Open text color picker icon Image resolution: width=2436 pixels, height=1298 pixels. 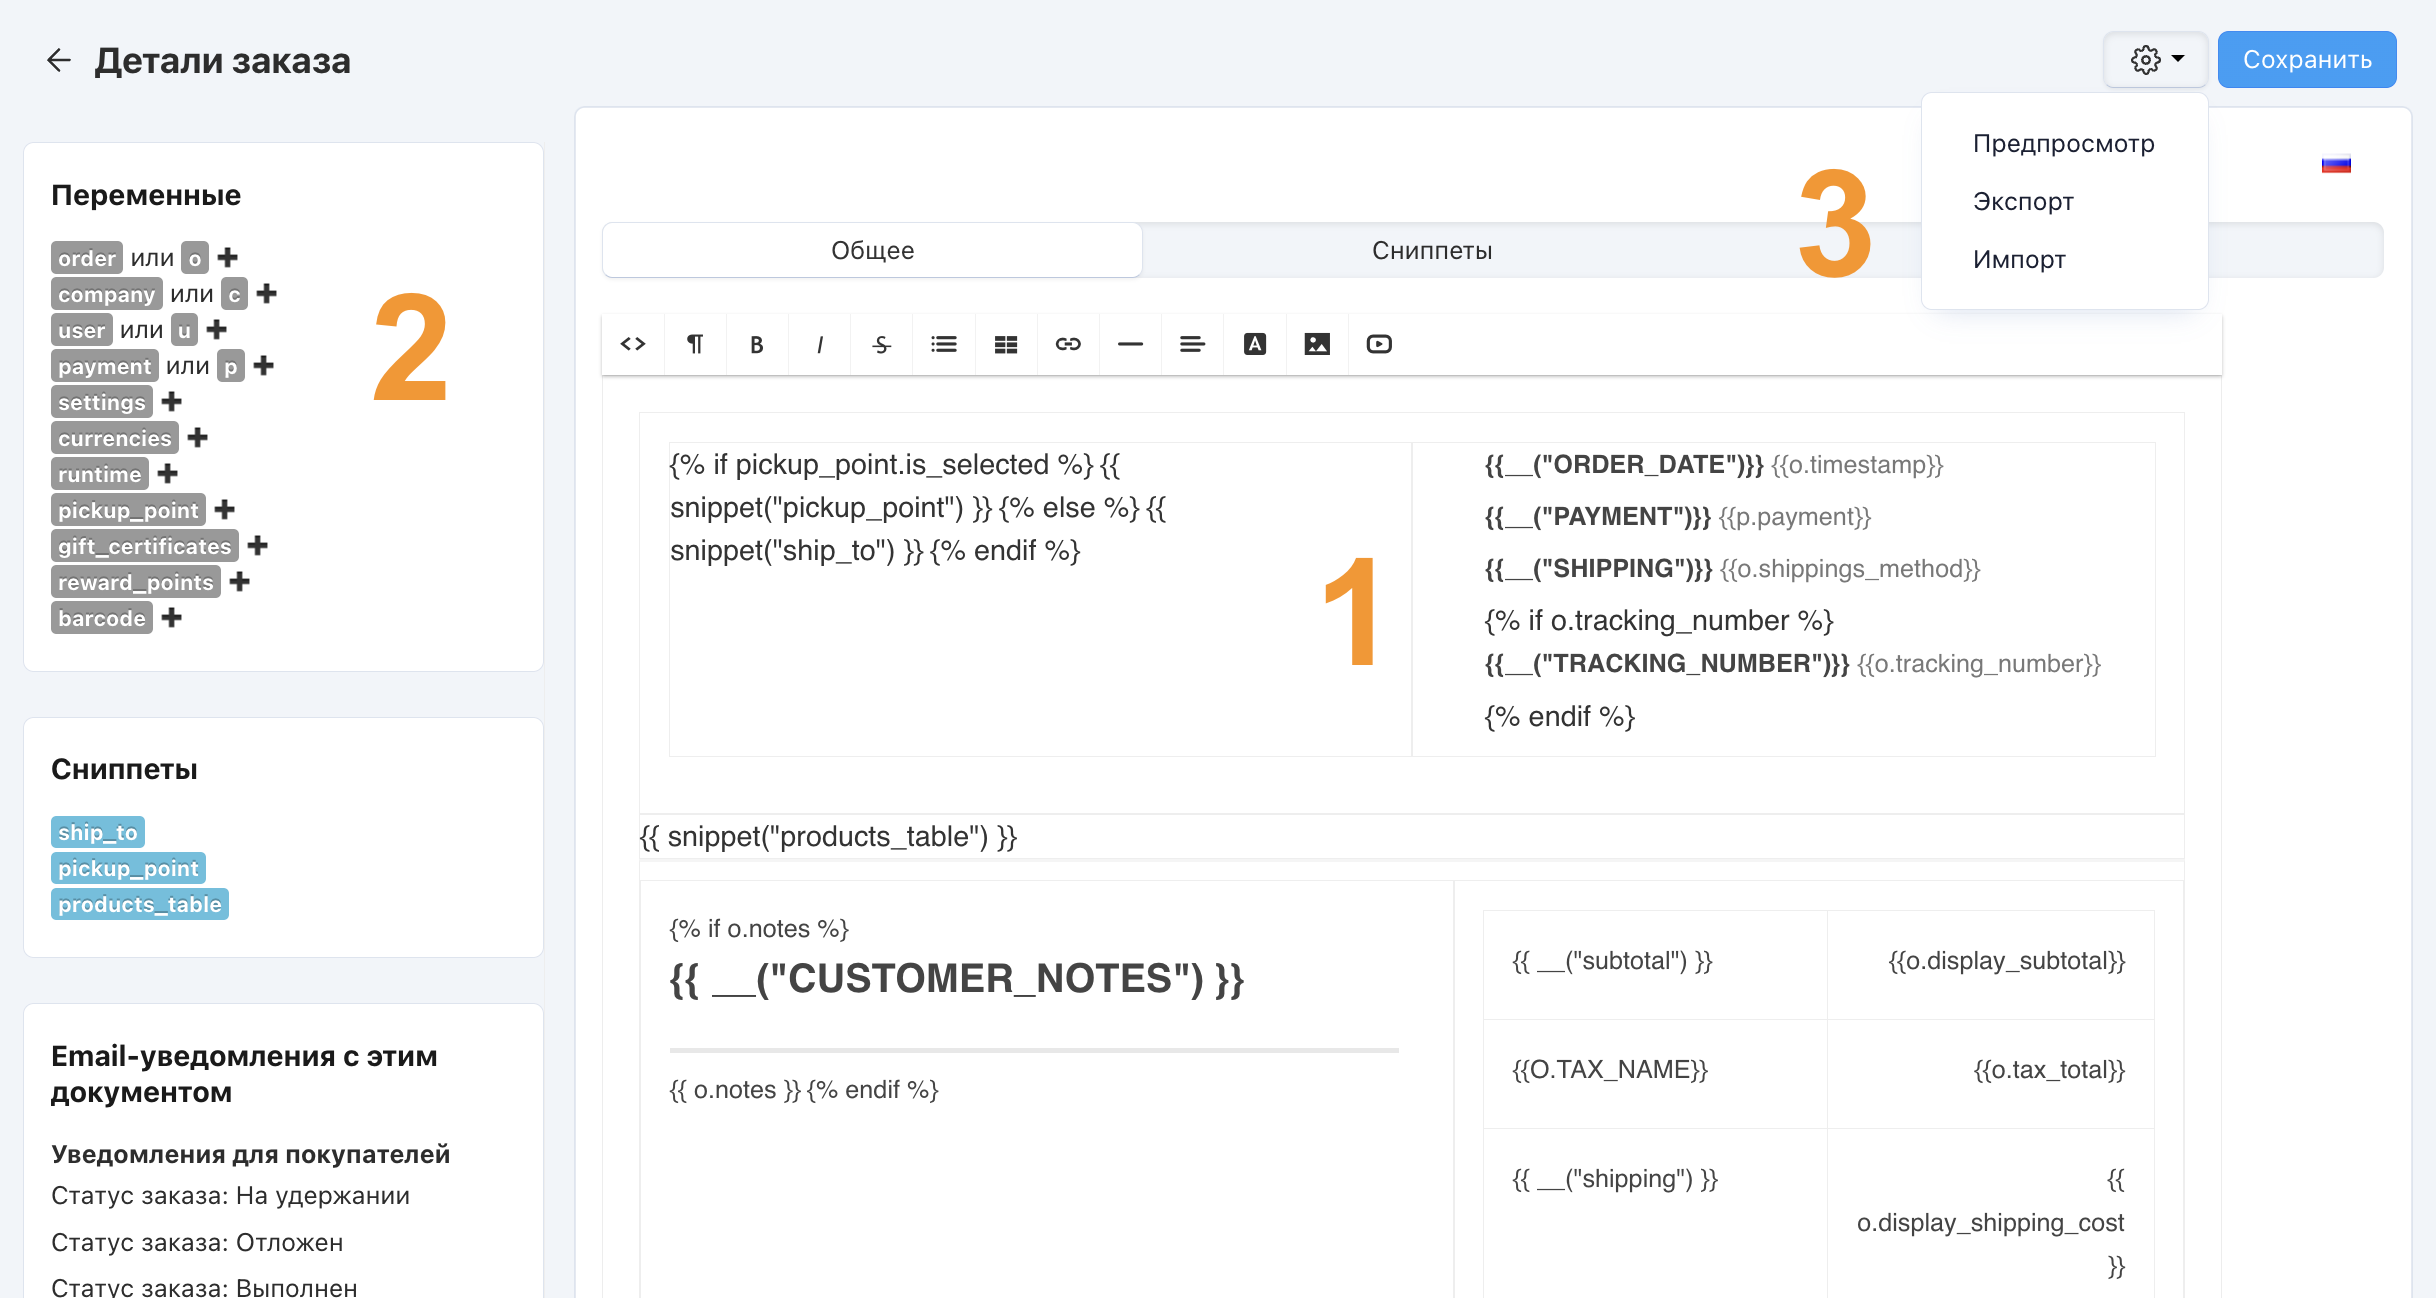1255,344
